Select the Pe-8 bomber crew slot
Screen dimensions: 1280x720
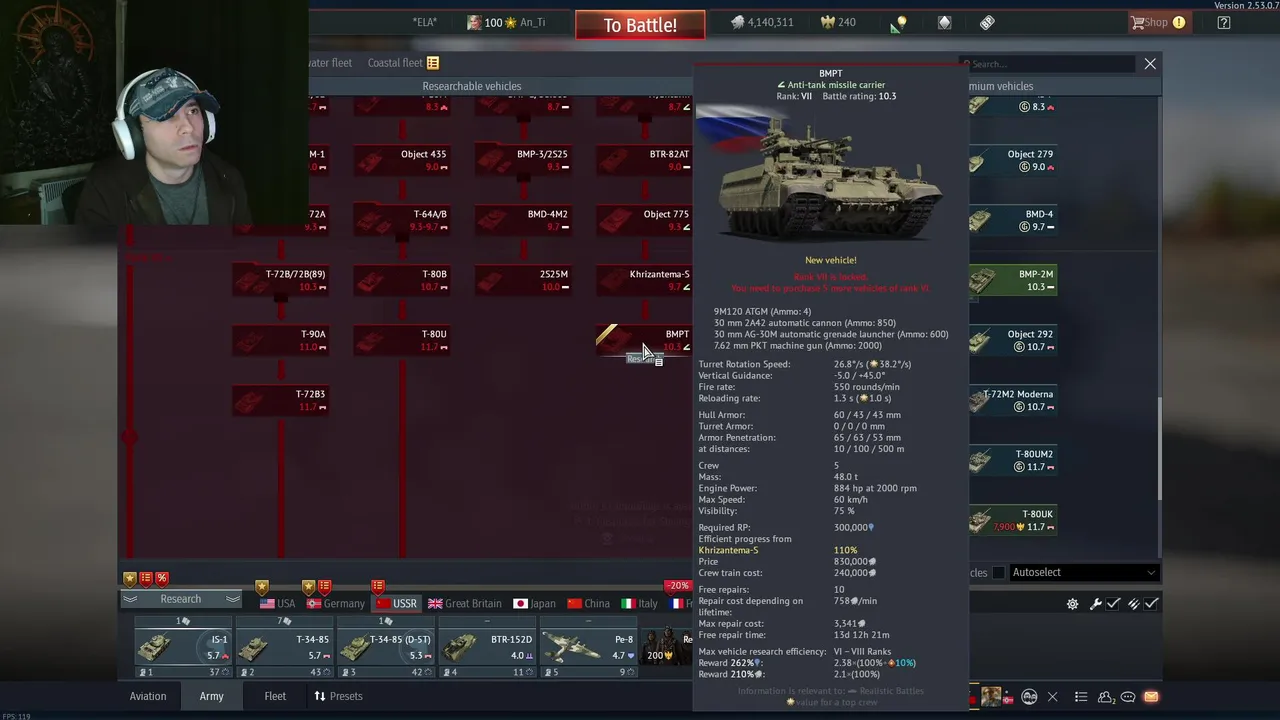tap(588, 647)
